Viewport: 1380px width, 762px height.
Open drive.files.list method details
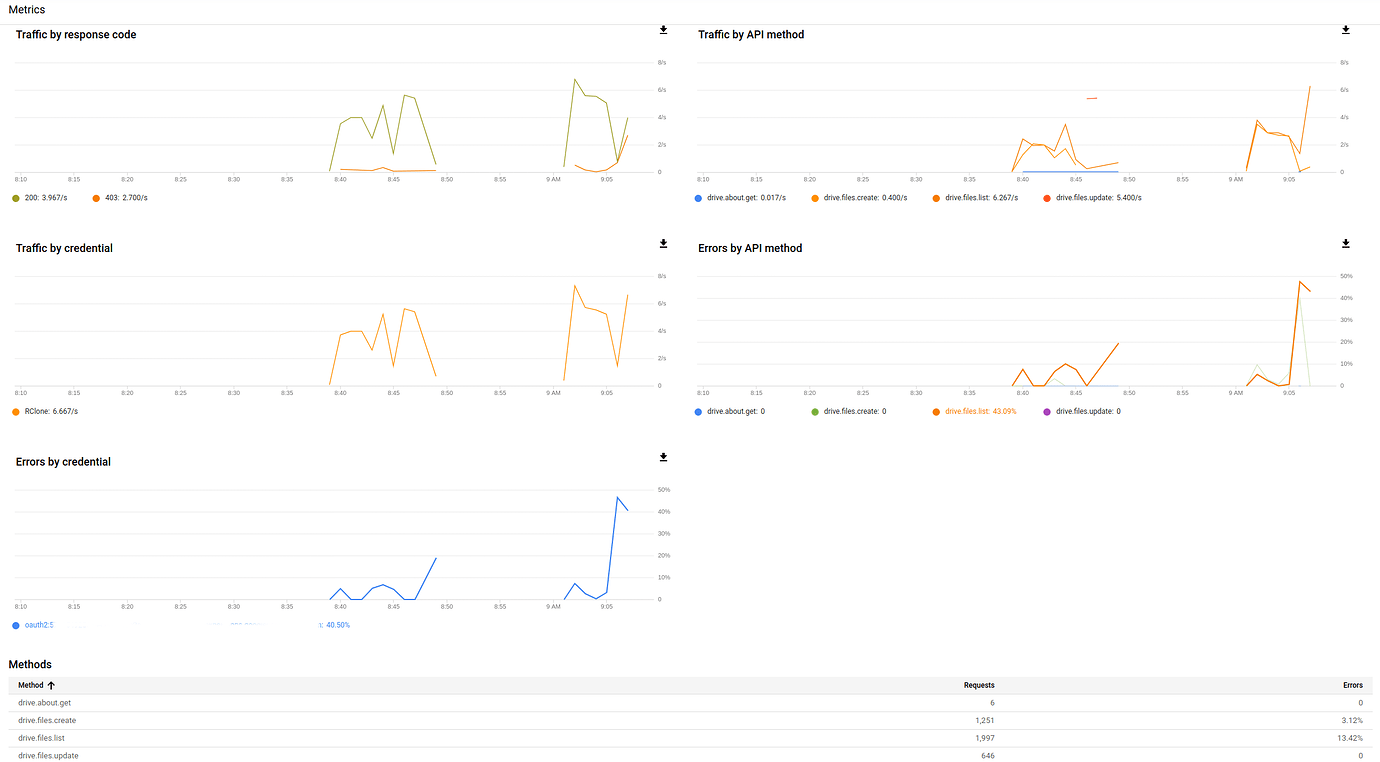(x=41, y=738)
